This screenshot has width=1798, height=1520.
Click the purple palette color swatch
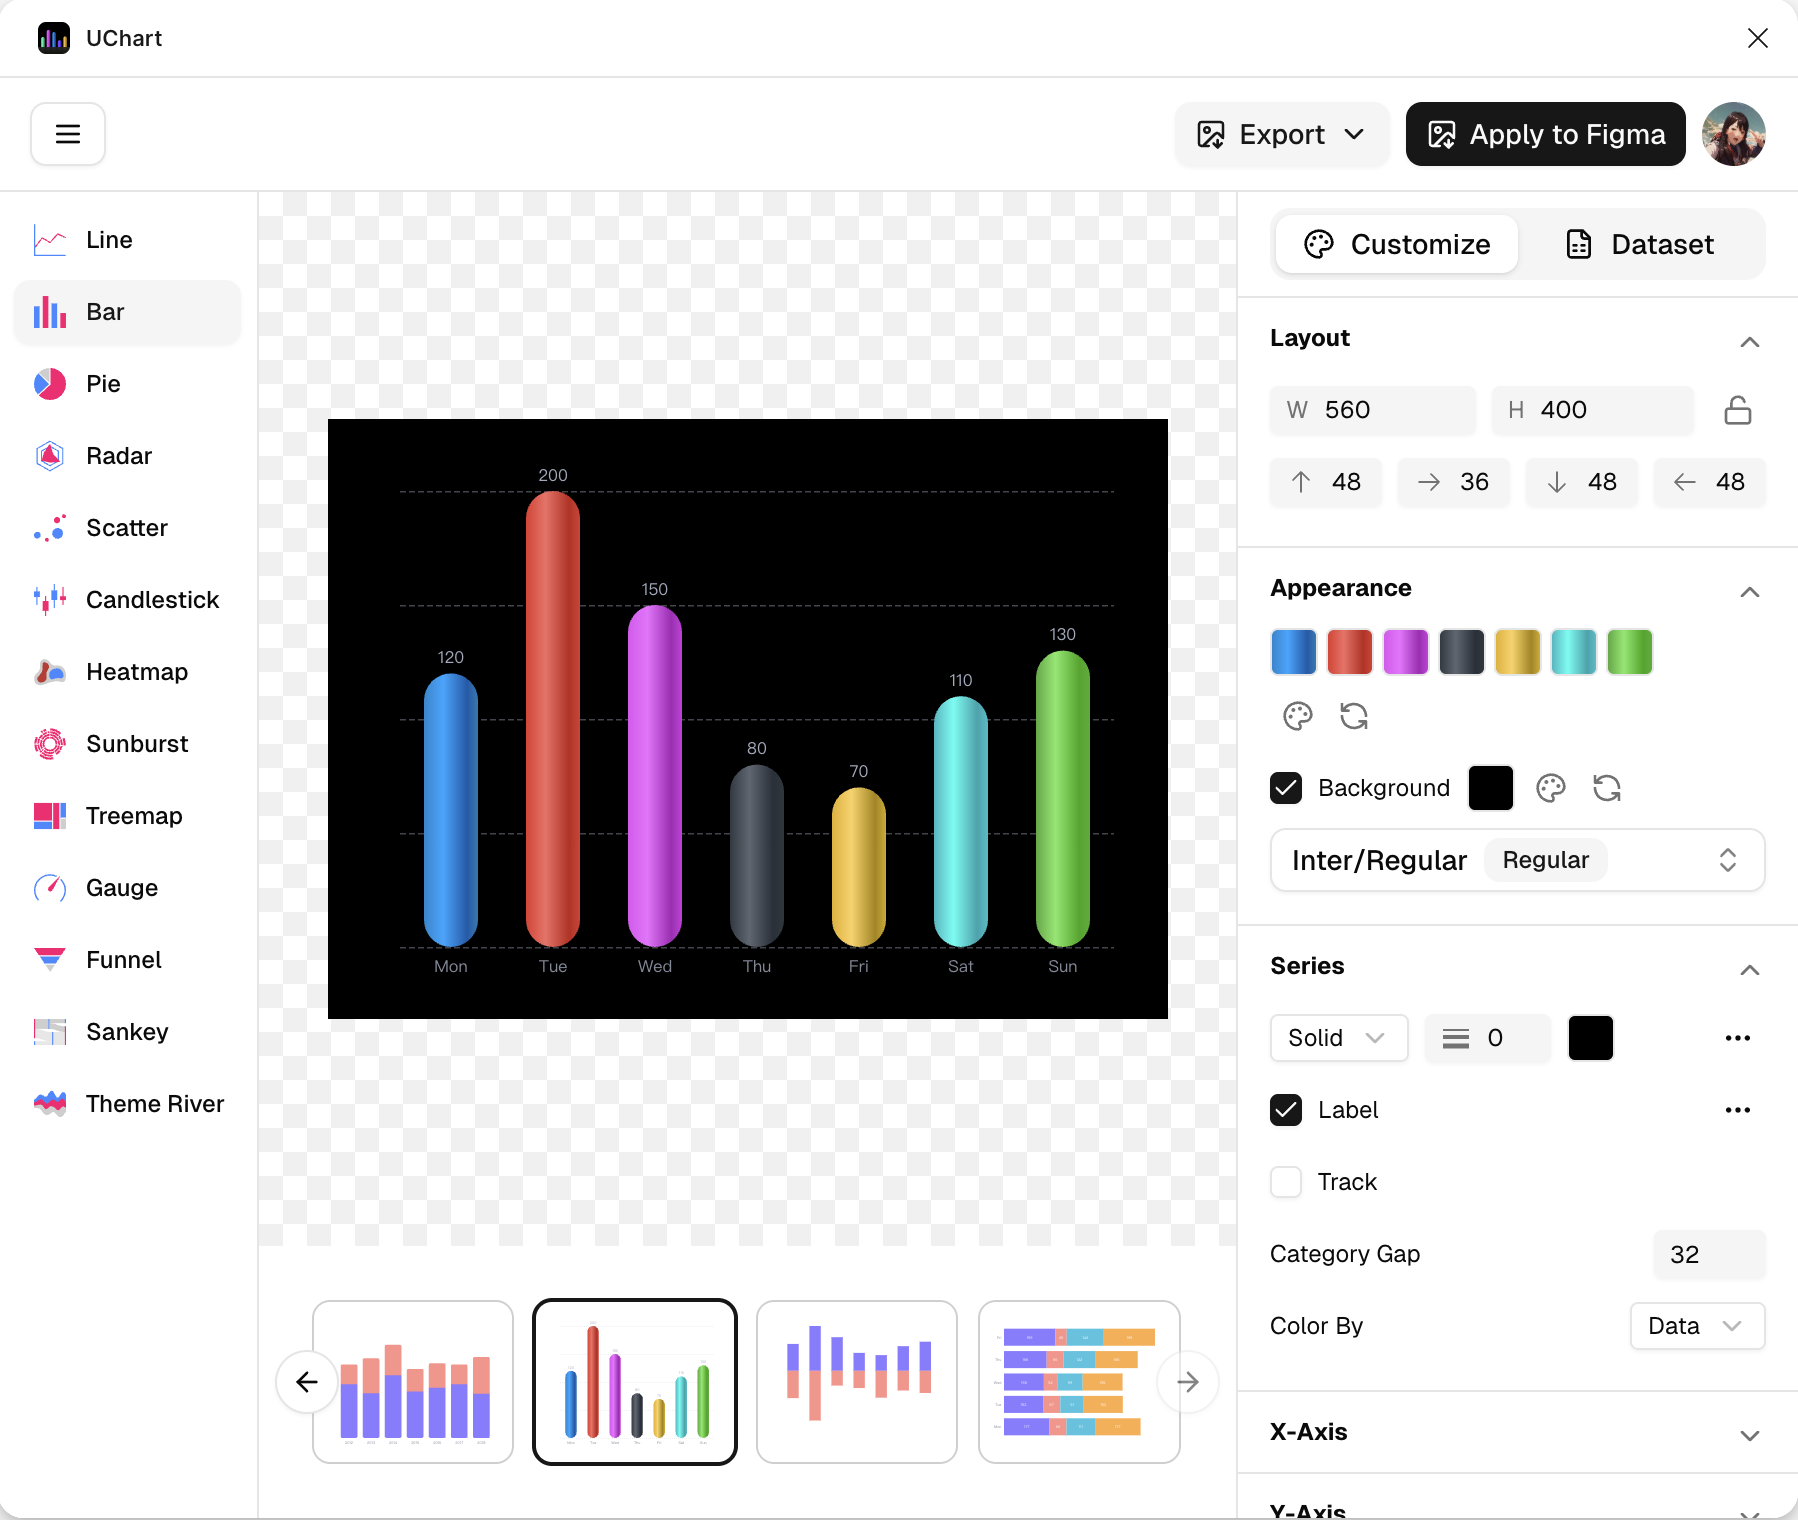[x=1405, y=652]
